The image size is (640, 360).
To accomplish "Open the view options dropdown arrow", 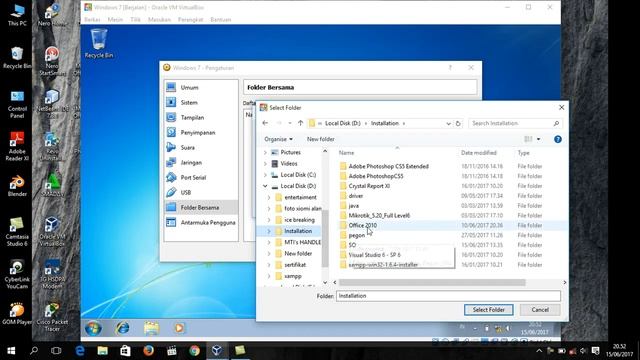I will (538, 139).
